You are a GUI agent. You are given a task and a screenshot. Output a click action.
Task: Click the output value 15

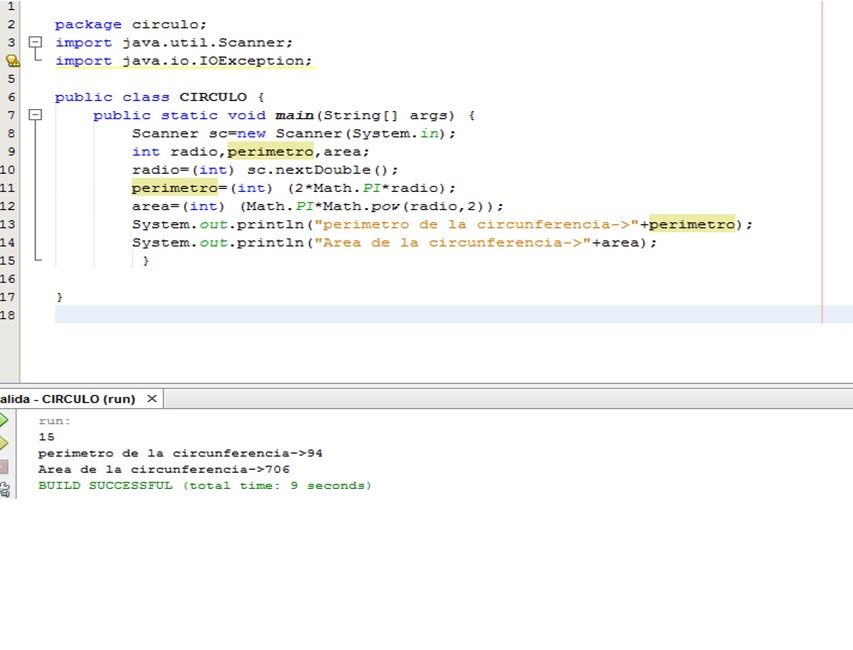pyautogui.click(x=46, y=436)
